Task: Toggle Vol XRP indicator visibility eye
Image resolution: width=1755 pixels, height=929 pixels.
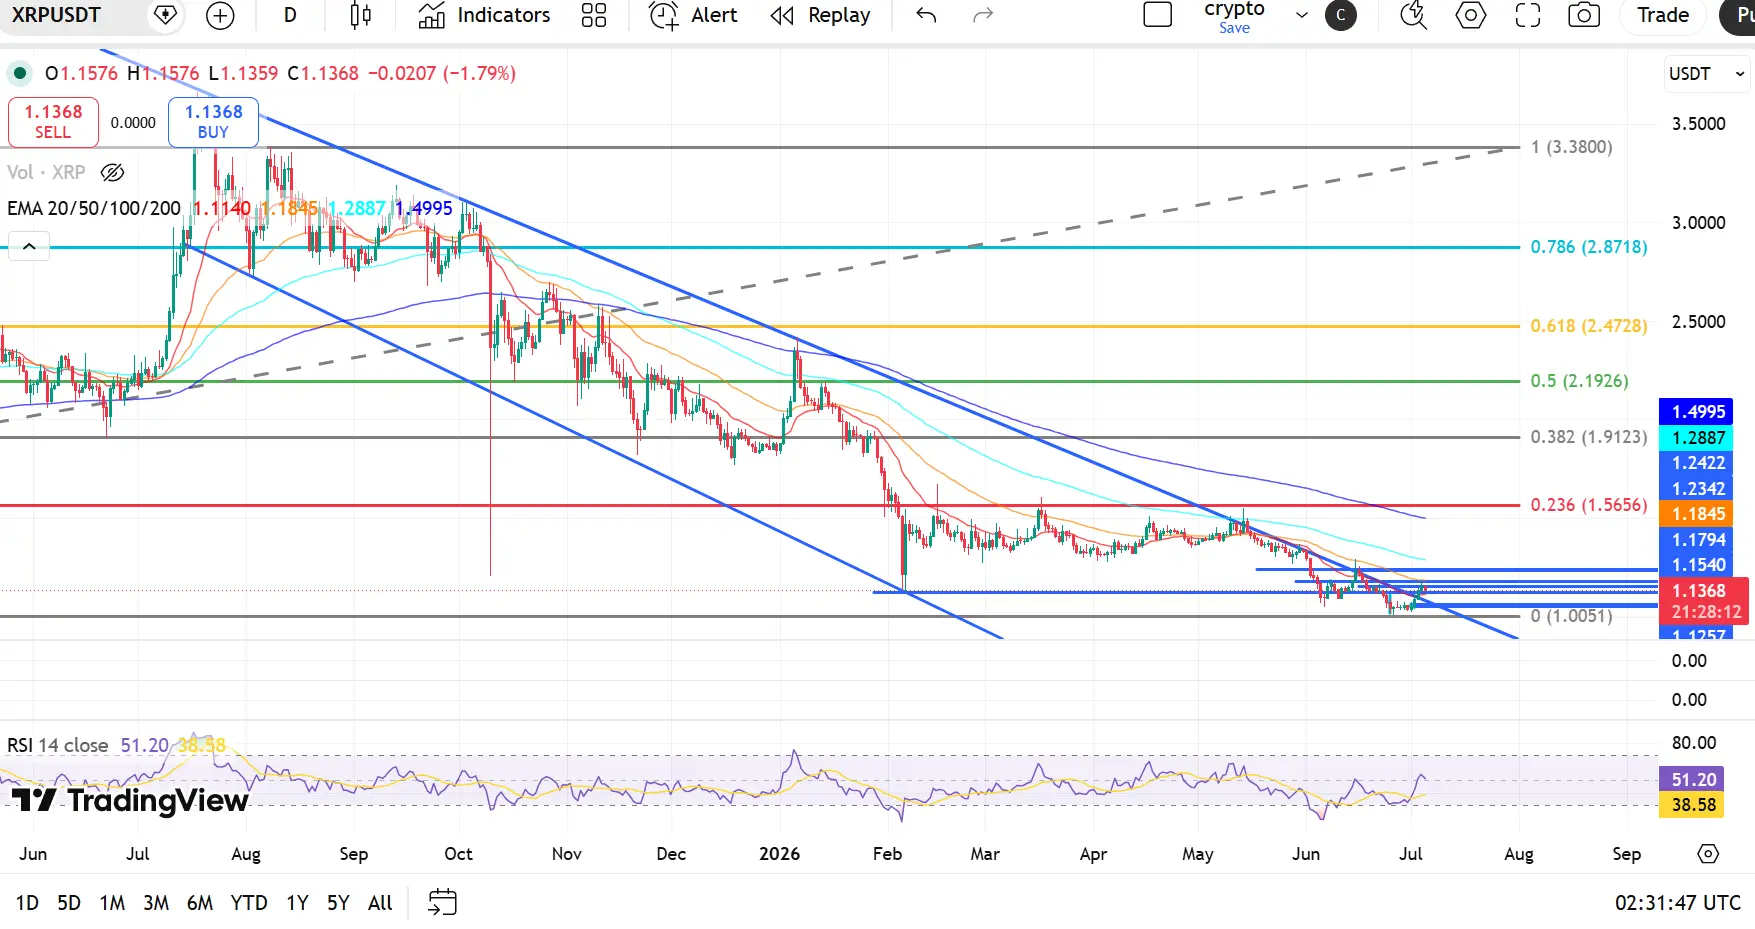Action: [113, 172]
